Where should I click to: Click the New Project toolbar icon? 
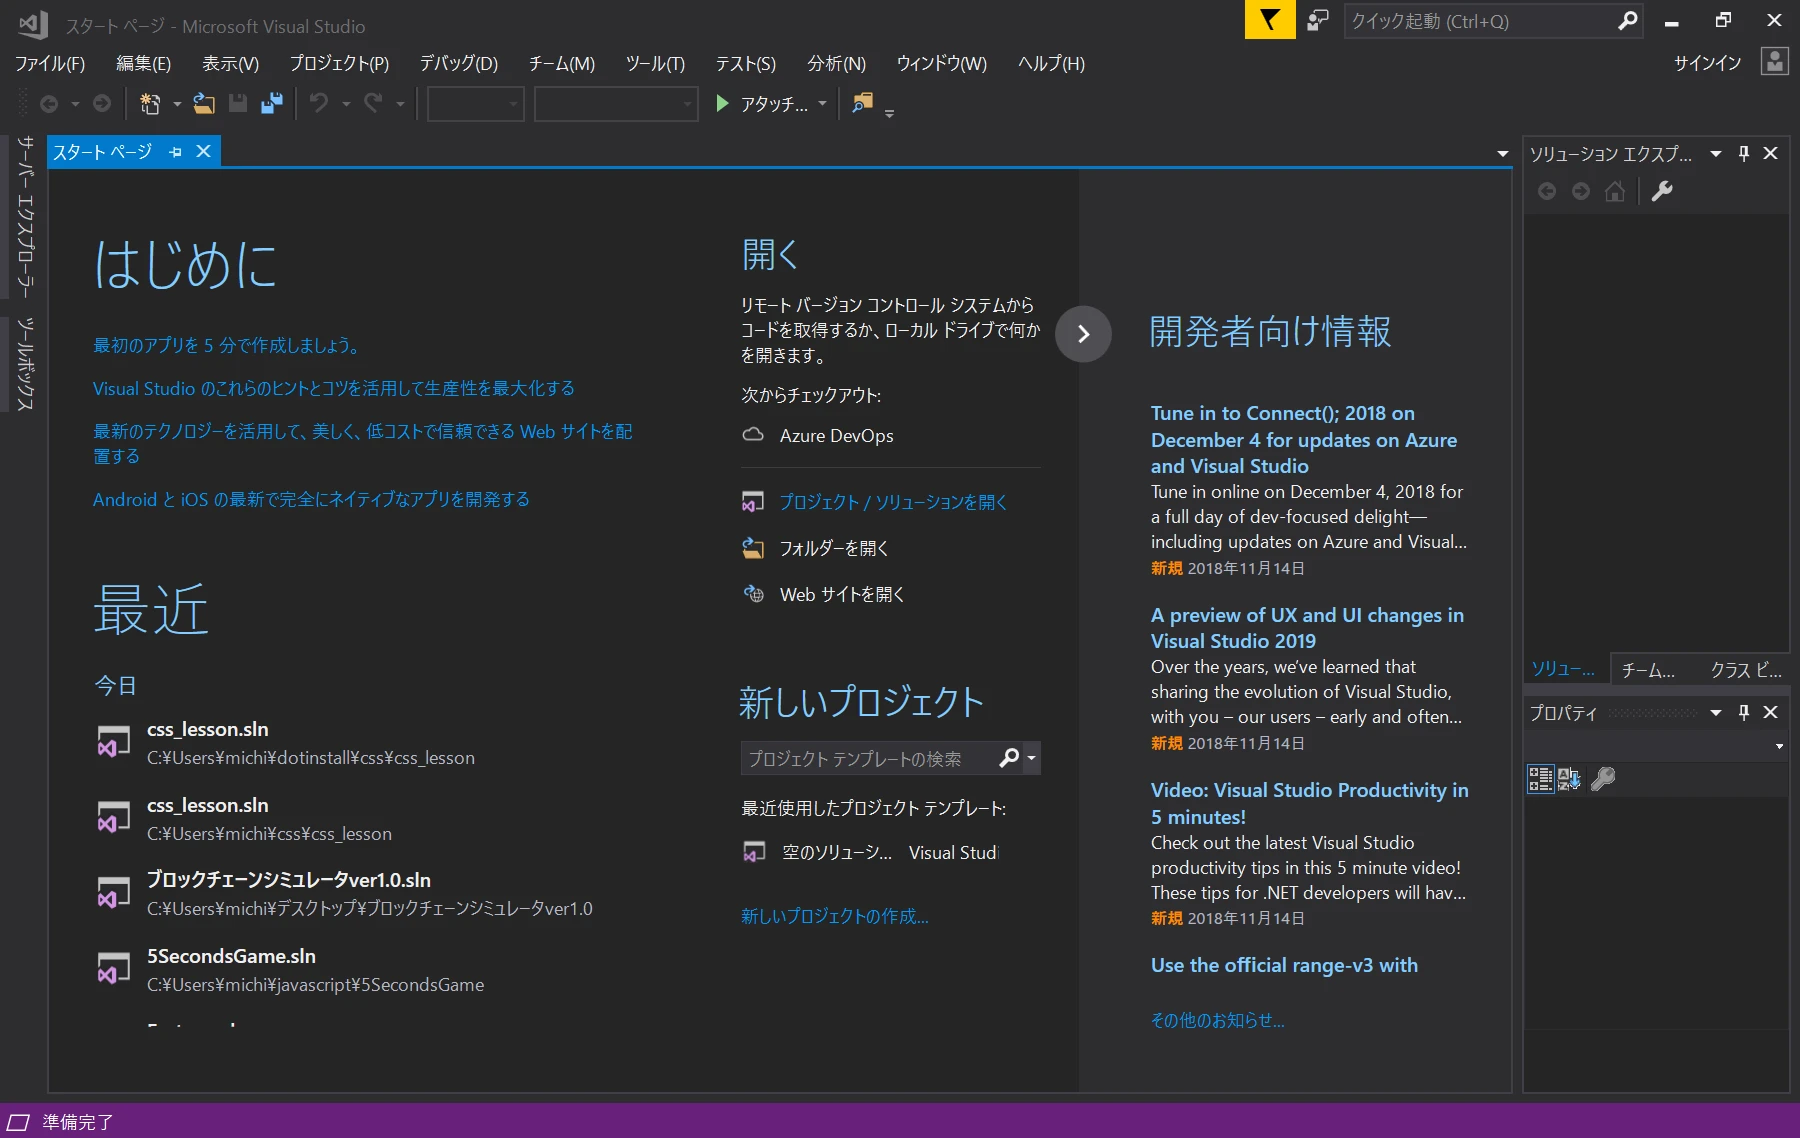150,103
